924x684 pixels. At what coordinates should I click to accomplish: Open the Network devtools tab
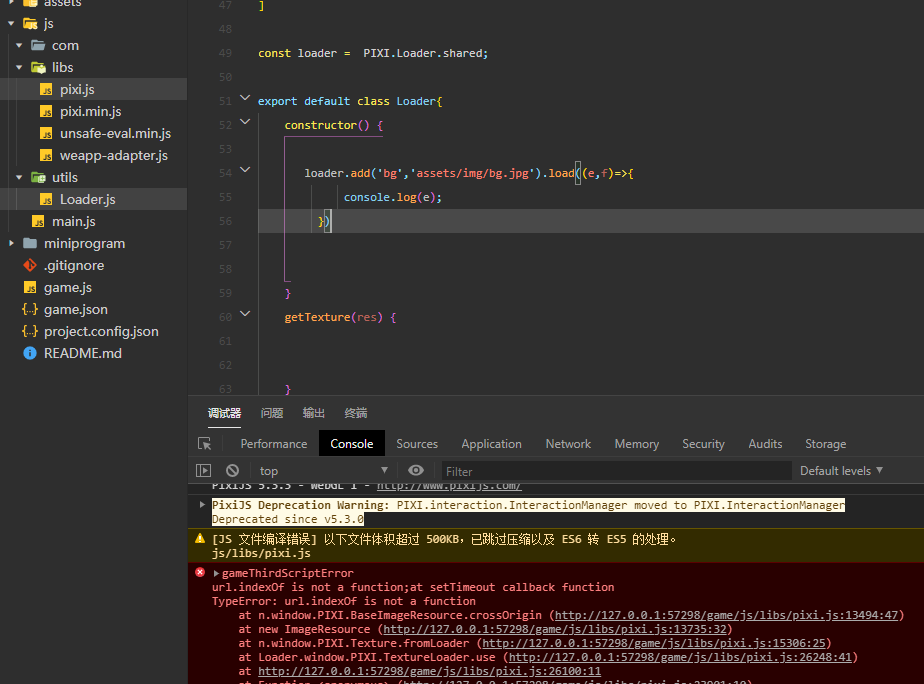point(568,444)
